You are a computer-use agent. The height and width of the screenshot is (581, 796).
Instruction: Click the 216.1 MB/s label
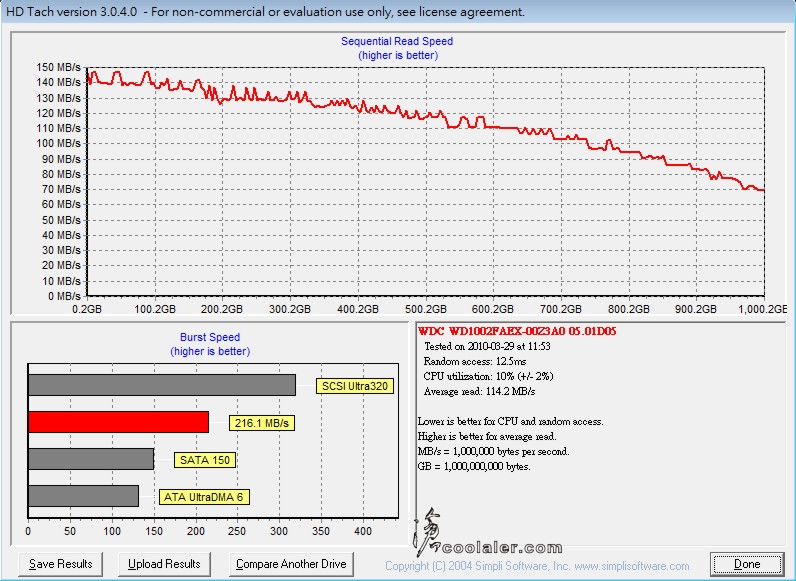pyautogui.click(x=261, y=423)
